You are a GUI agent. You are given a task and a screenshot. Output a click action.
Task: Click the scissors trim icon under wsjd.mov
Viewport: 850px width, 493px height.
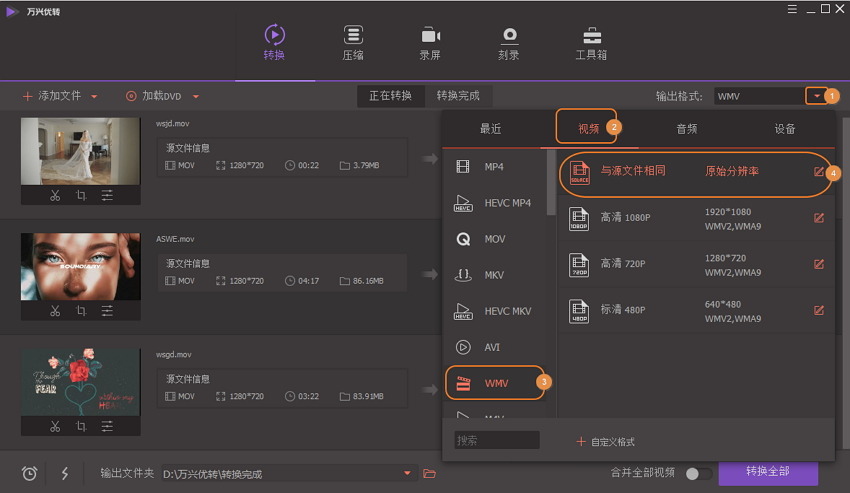coord(55,195)
